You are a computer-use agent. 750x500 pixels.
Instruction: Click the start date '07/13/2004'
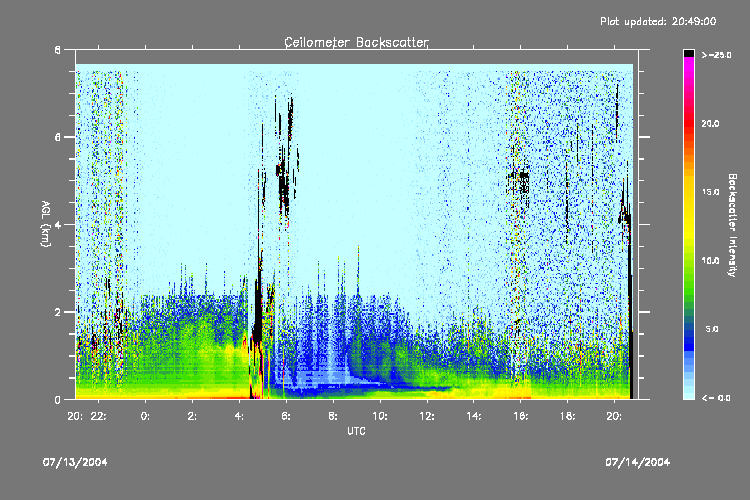coord(75,462)
